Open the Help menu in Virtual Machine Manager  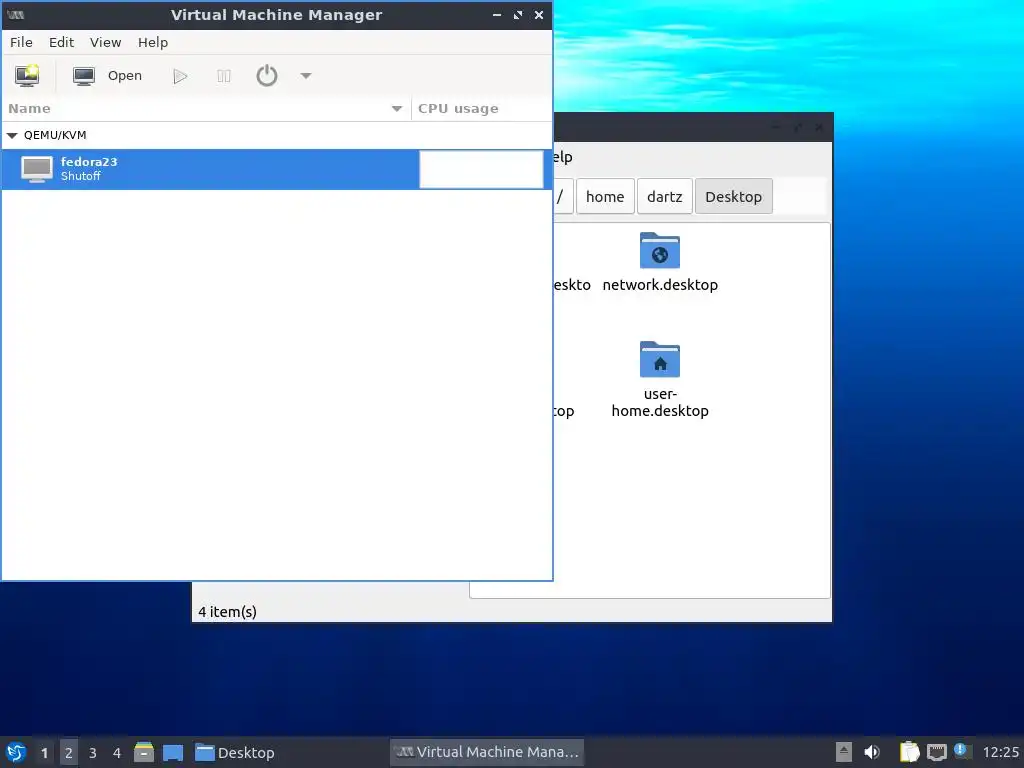point(153,42)
